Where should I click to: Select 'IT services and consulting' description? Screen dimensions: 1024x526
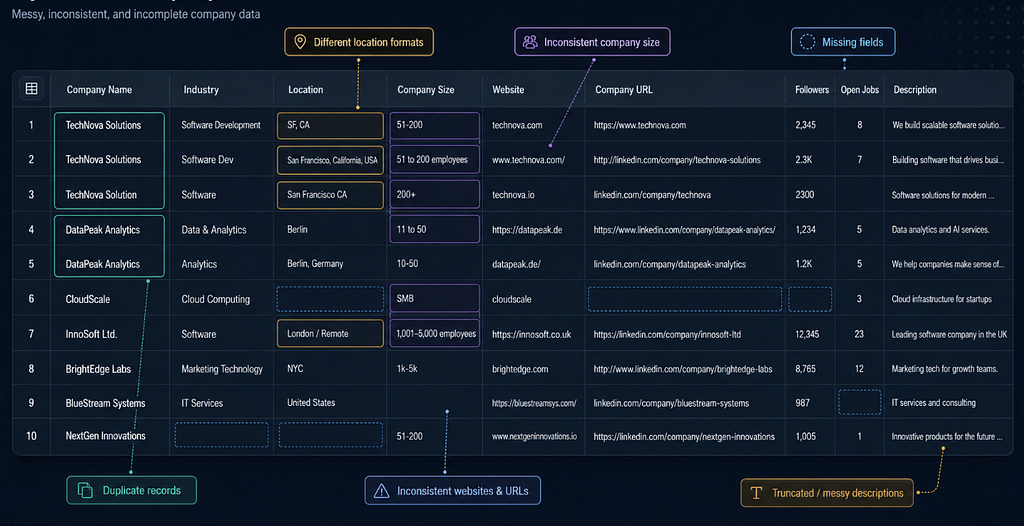pyautogui.click(x=934, y=403)
